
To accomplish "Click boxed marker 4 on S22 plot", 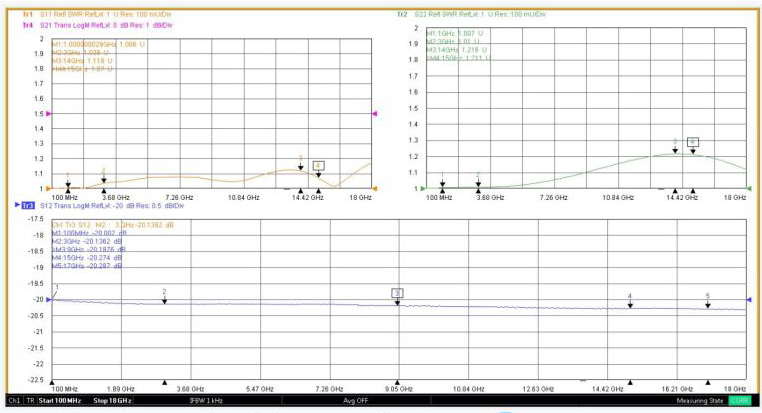I will tap(693, 142).
